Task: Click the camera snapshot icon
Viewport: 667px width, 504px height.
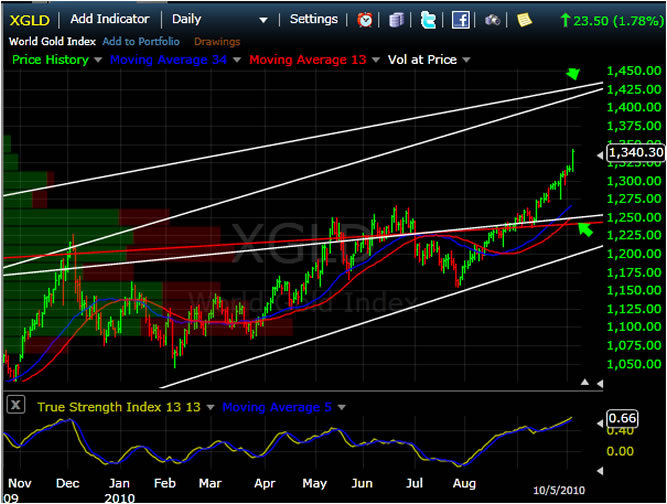Action: (492, 19)
